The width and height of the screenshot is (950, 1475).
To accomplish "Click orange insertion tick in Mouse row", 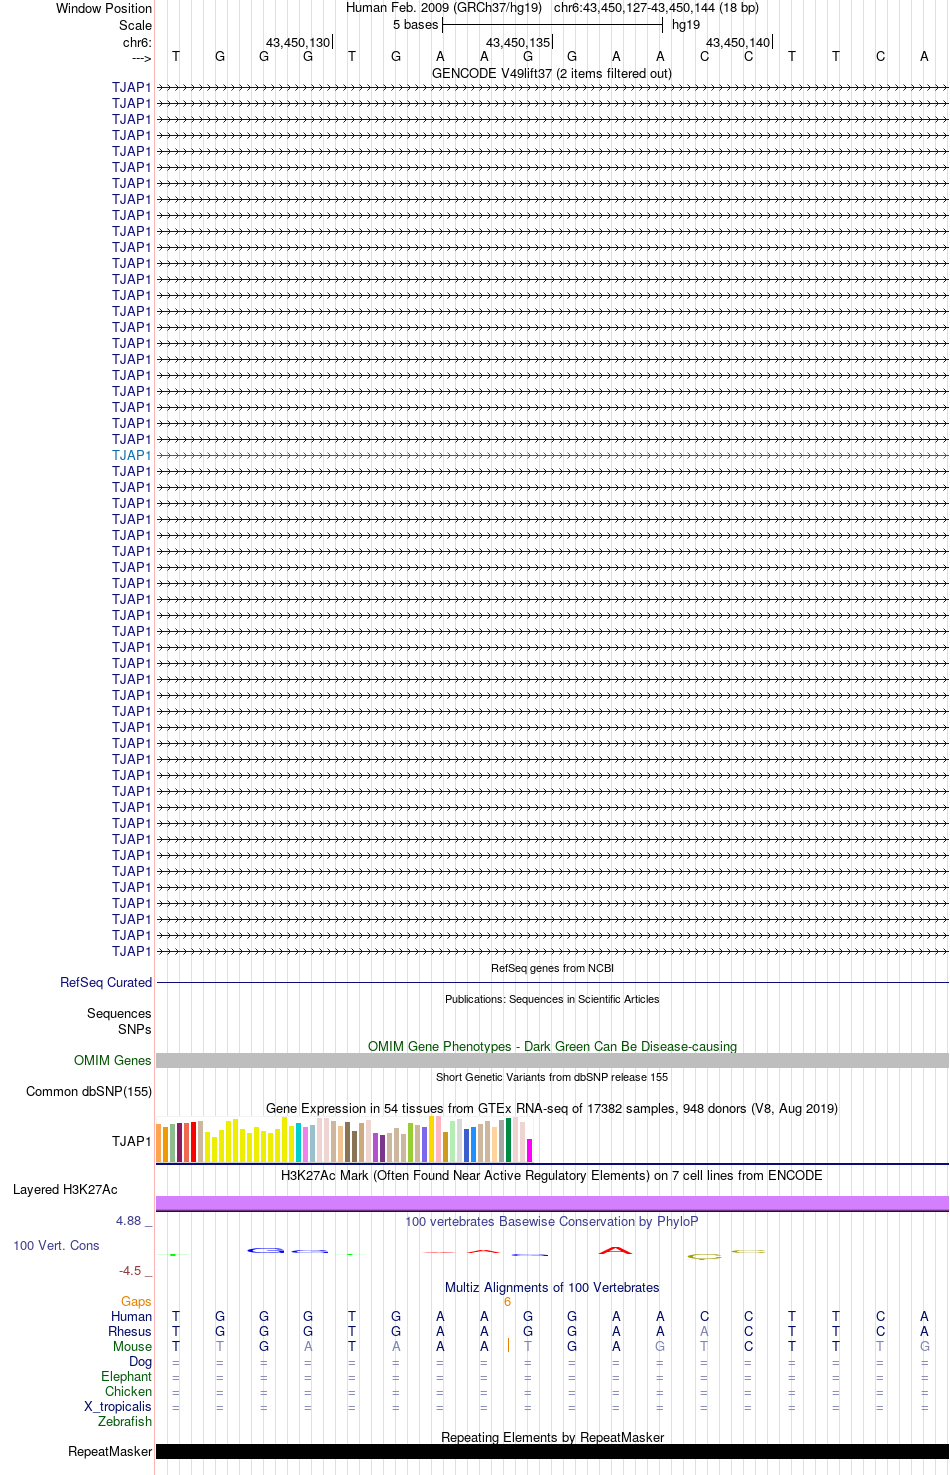I will coord(509,1346).
